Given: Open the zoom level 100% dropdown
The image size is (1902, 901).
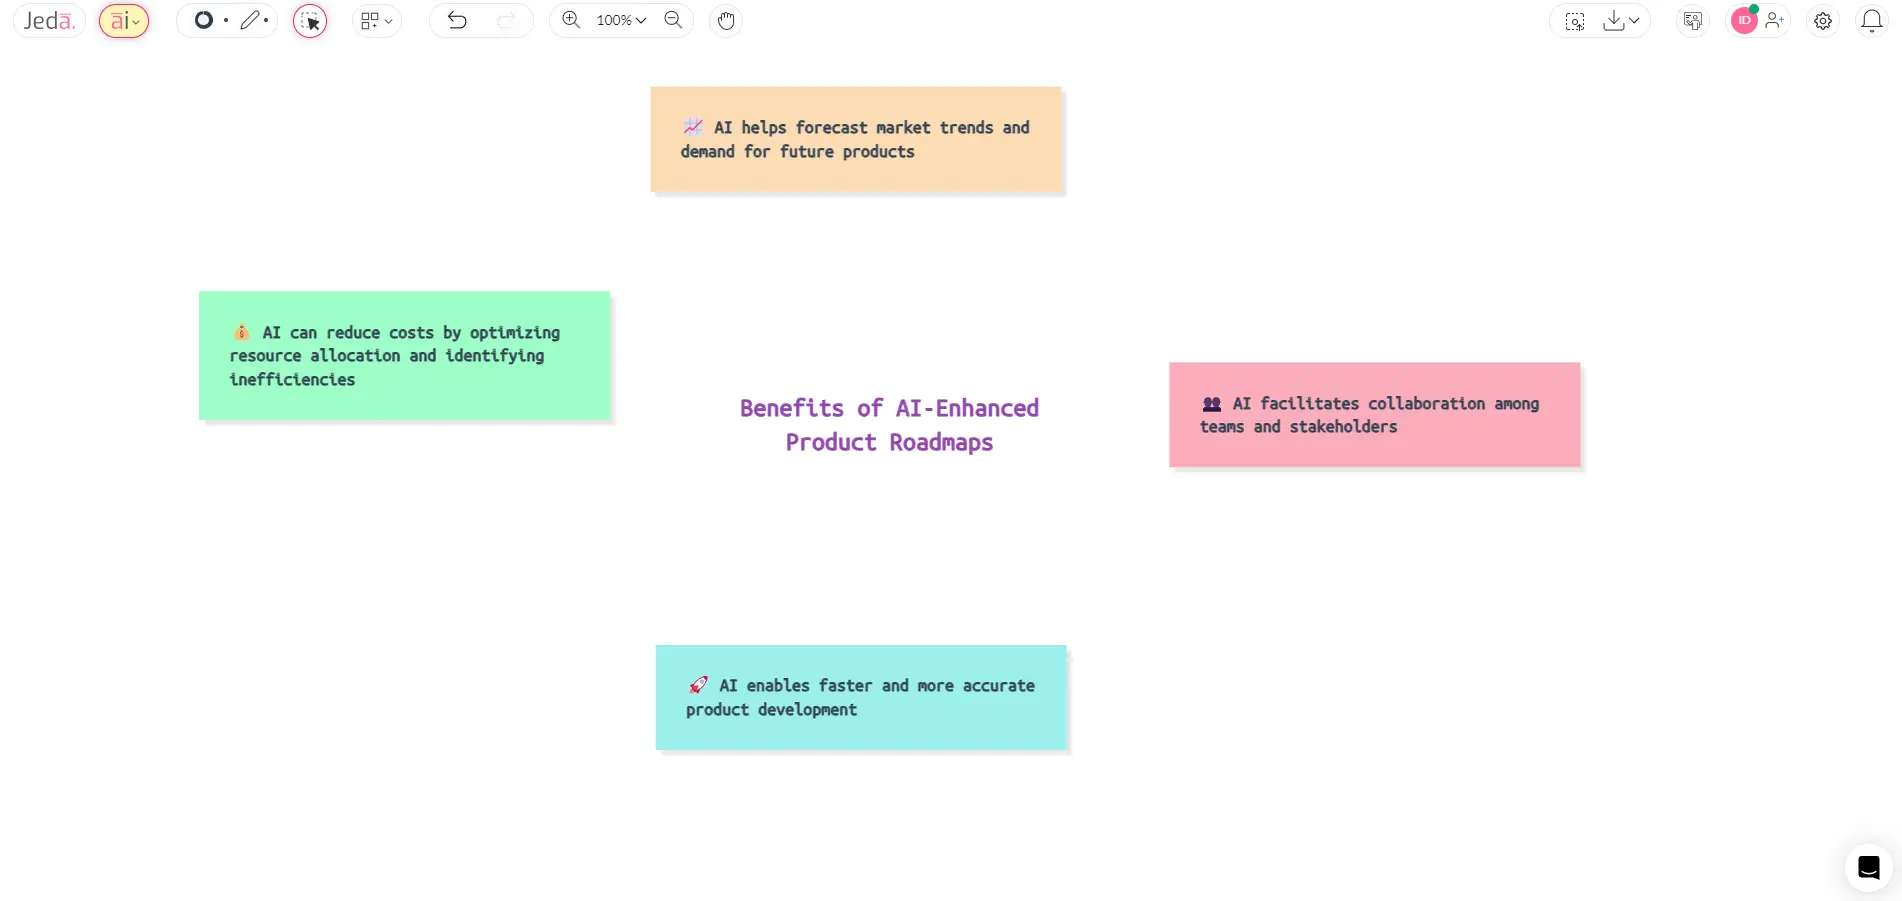Looking at the screenshot, I should pos(617,20).
